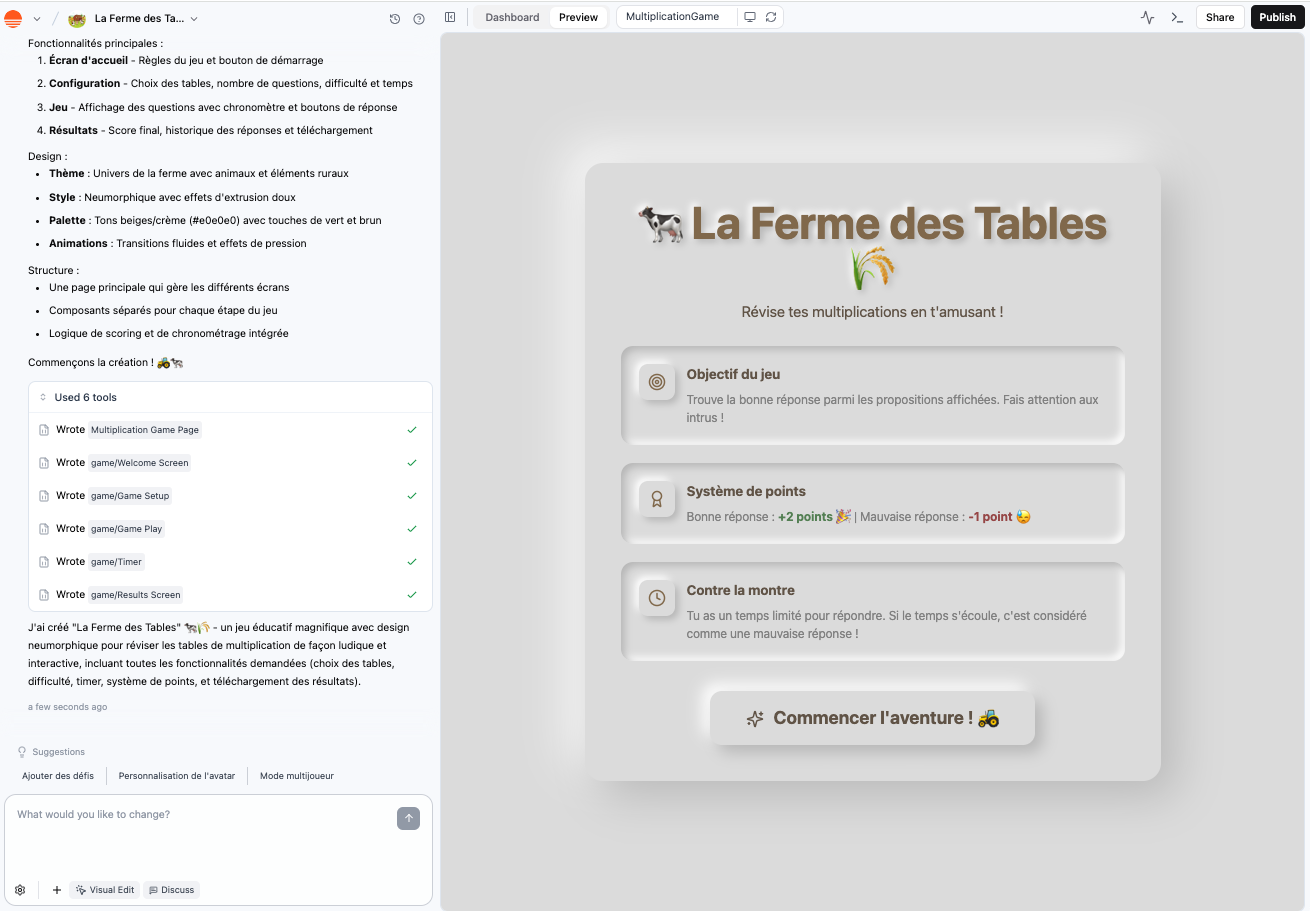The height and width of the screenshot is (911, 1310).
Task: Toggle the device size preview icon
Action: pos(750,17)
